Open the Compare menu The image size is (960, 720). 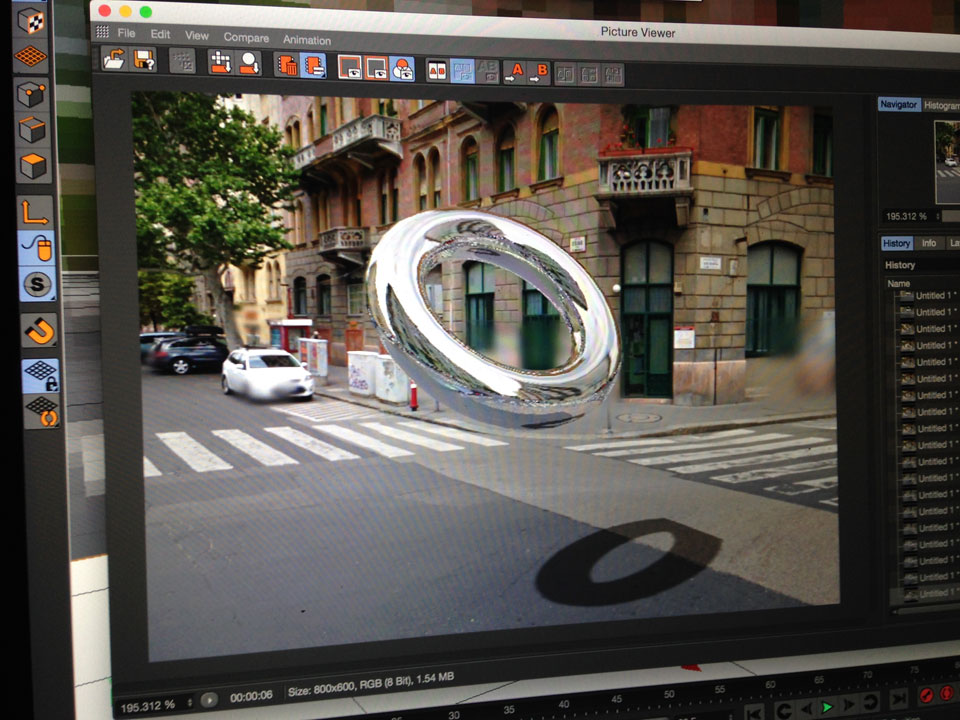coord(245,38)
